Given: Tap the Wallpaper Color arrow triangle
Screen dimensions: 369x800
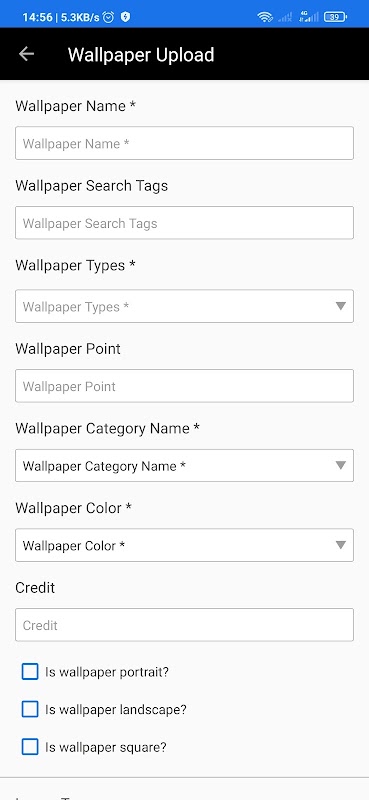Looking at the screenshot, I should tap(340, 545).
